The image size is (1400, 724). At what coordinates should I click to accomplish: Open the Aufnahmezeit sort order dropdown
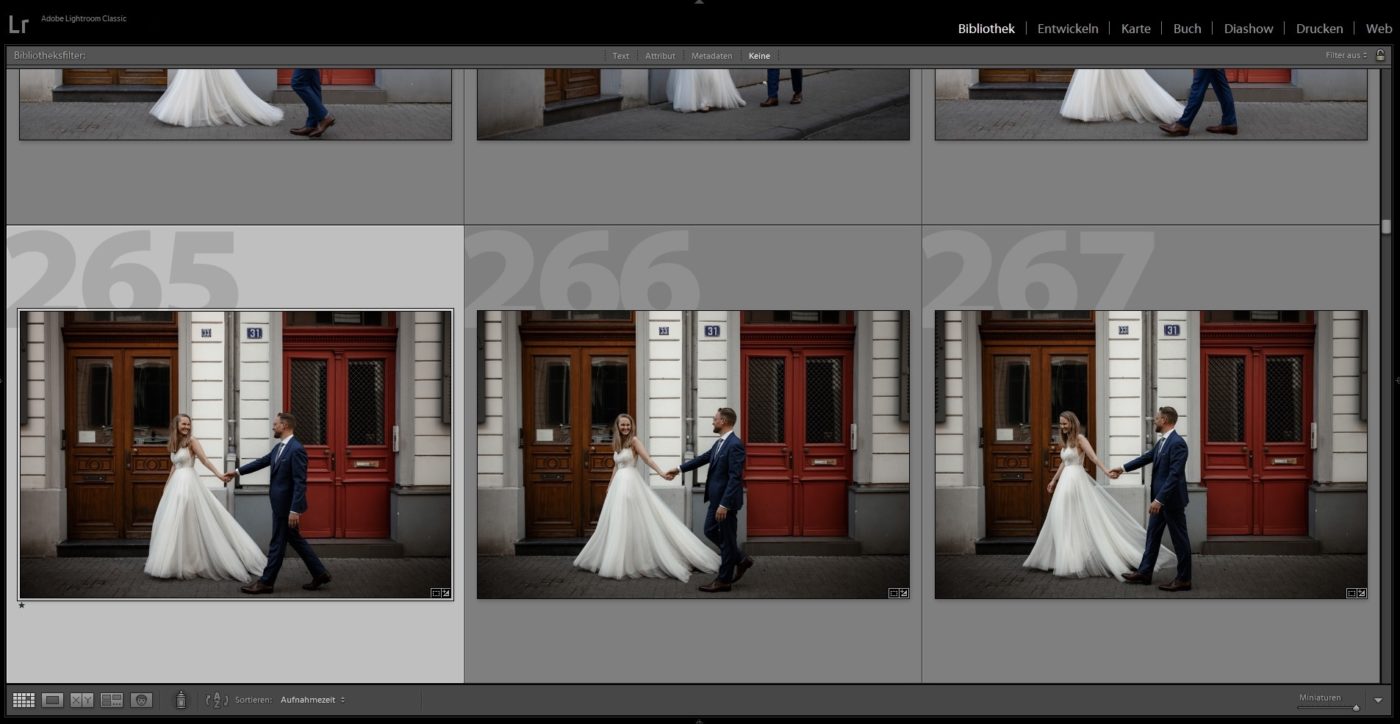313,700
